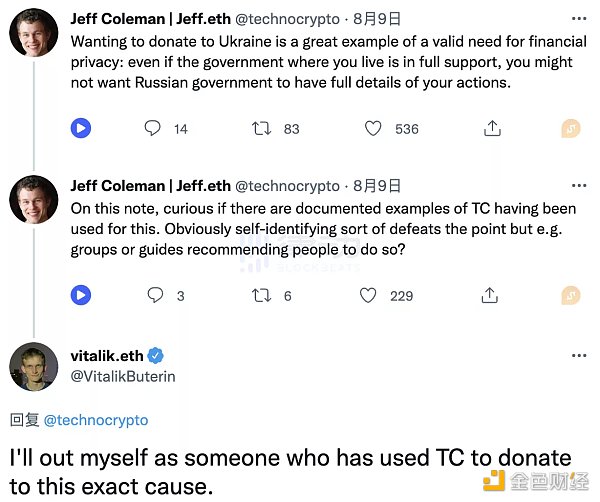
Task: Open vitalik.eth profile name link
Action: point(107,355)
